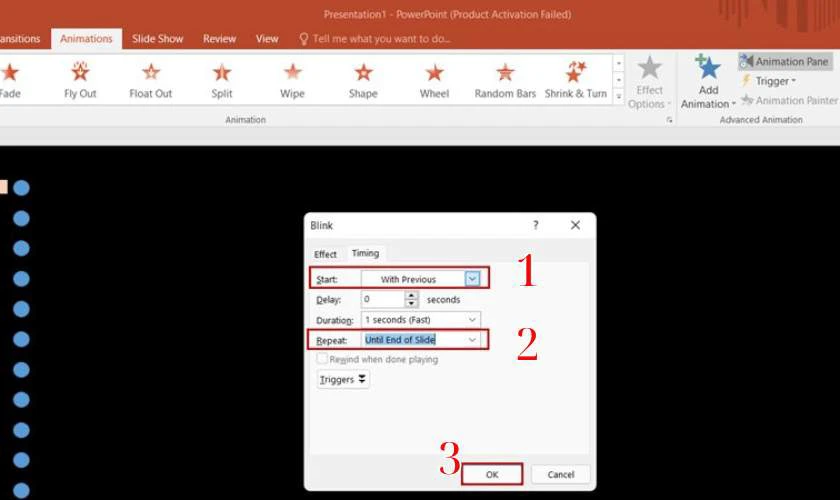Image resolution: width=840 pixels, height=500 pixels.
Task: Switch to the Effect tab
Action: 325,254
